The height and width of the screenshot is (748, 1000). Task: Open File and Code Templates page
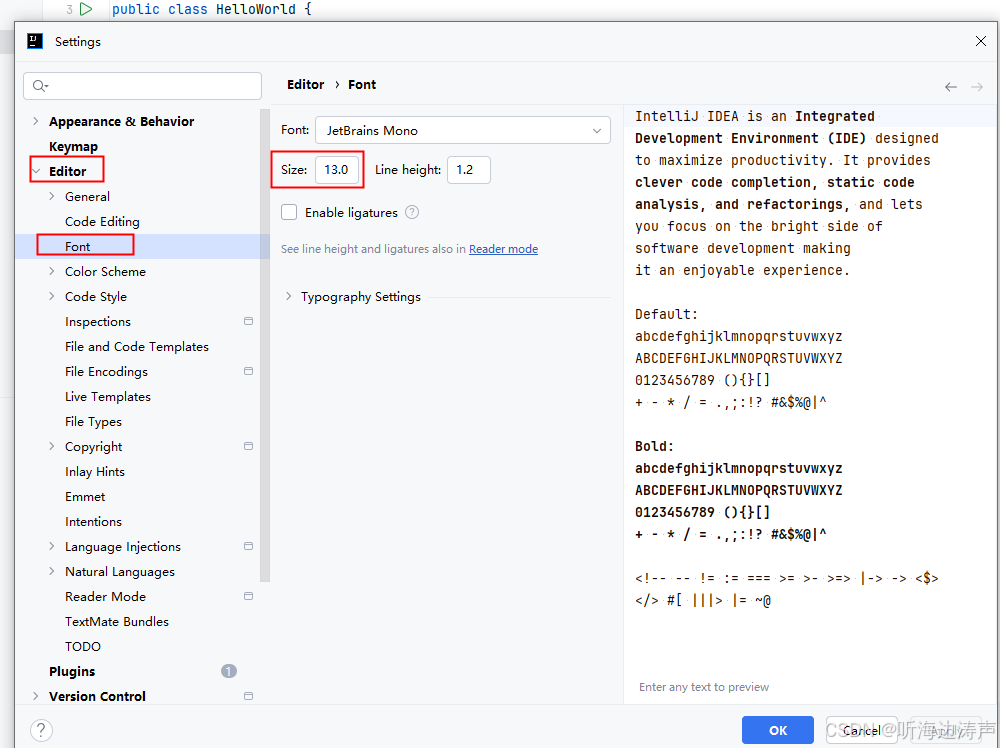click(136, 346)
